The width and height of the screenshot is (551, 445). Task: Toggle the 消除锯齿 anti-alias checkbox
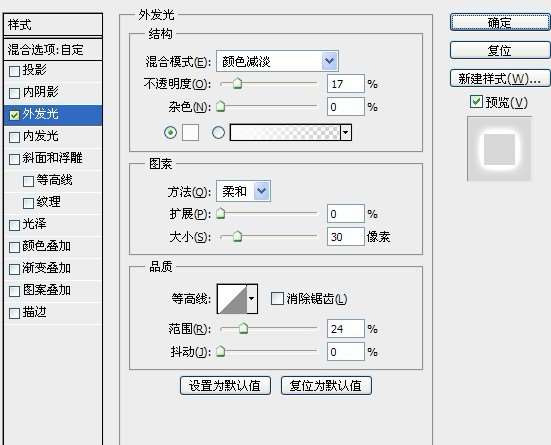point(277,299)
